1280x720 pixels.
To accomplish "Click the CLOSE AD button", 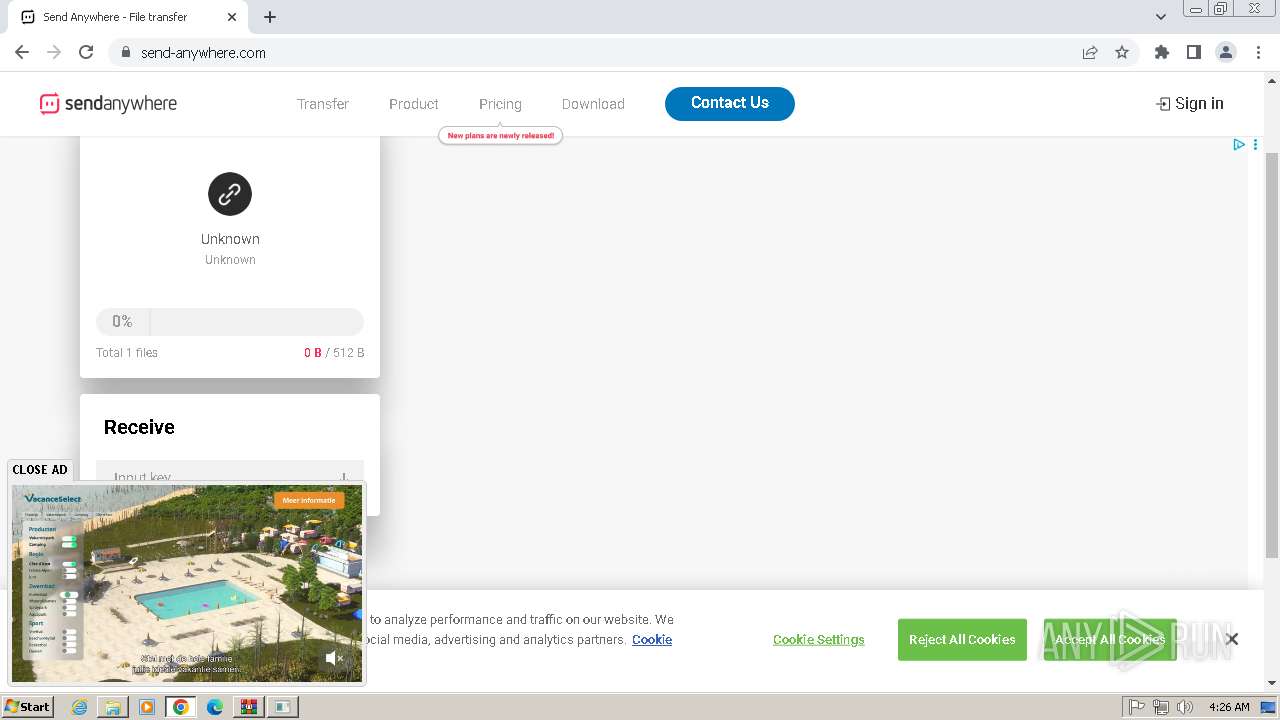I will point(40,469).
